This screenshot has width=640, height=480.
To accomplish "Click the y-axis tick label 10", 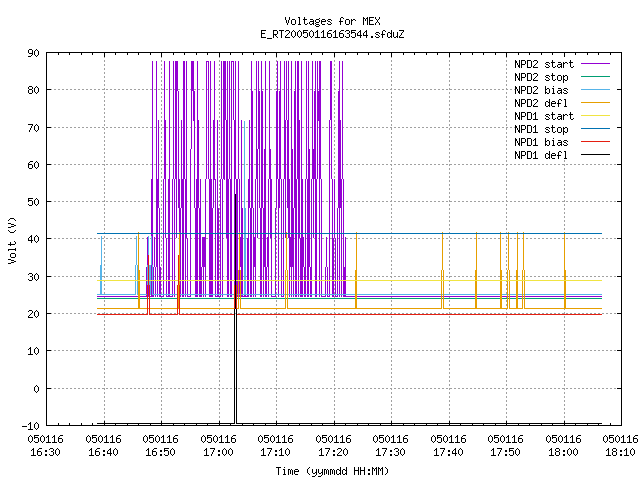I will tap(33, 351).
